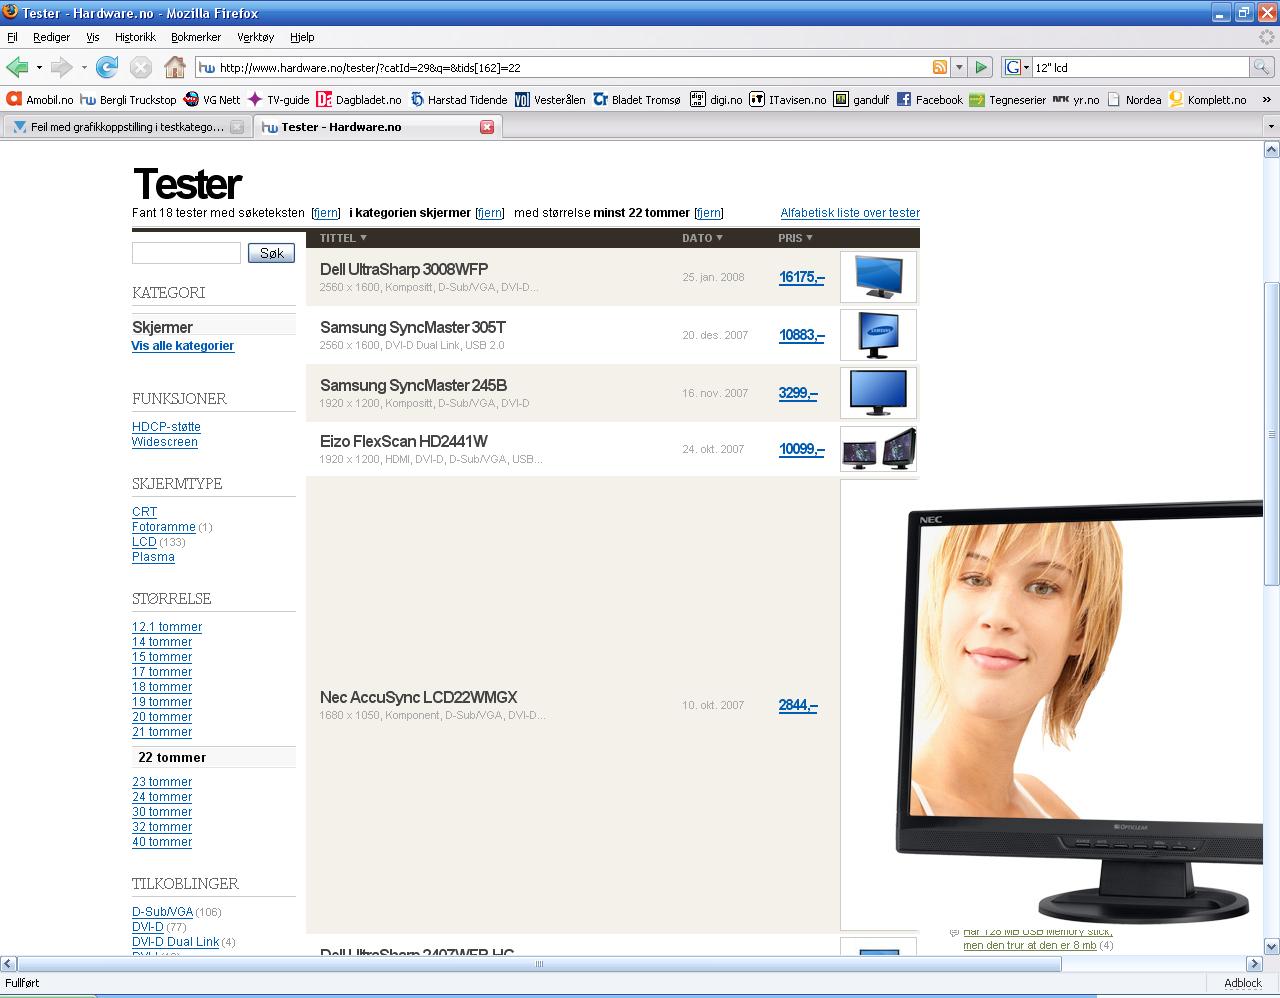Open the TV-guide bookmark
This screenshot has height=998, width=1280.
(279, 99)
